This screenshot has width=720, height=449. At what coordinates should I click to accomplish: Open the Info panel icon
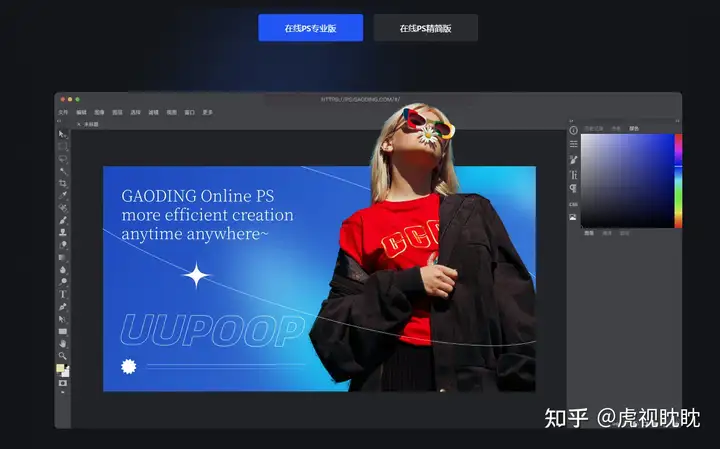(x=574, y=130)
